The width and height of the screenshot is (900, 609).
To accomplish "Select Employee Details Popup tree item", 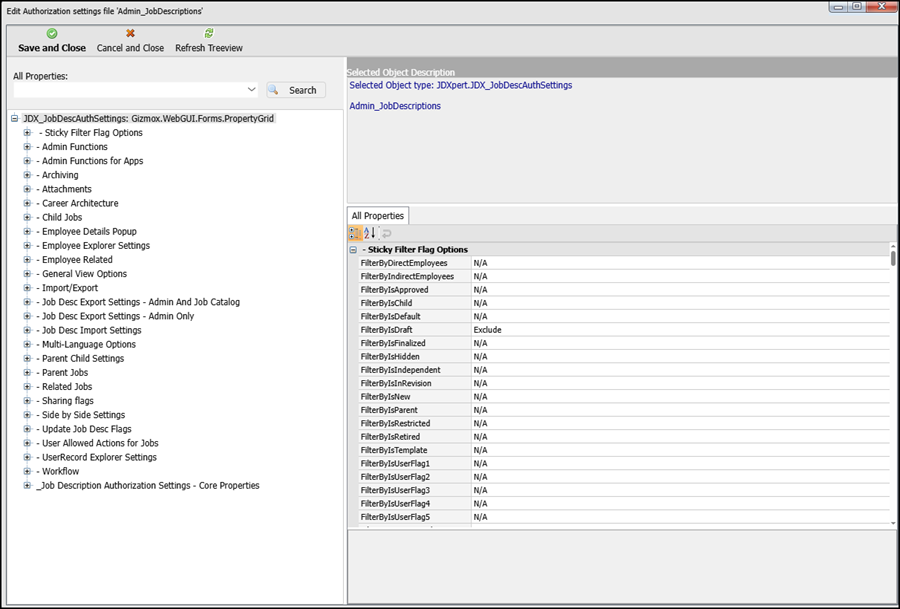I will [86, 231].
